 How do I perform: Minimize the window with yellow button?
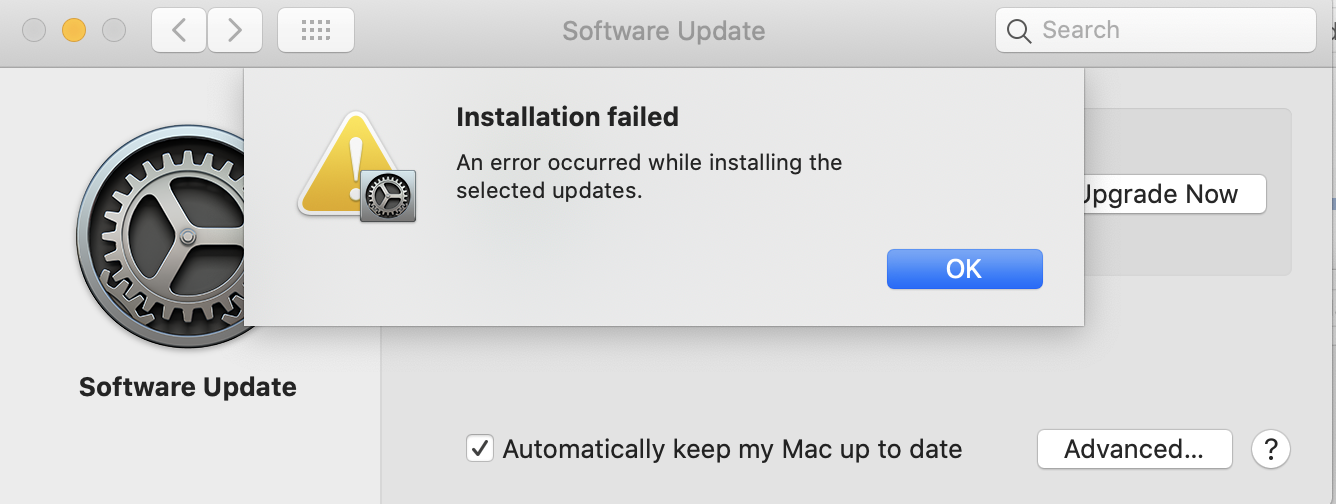point(74,31)
